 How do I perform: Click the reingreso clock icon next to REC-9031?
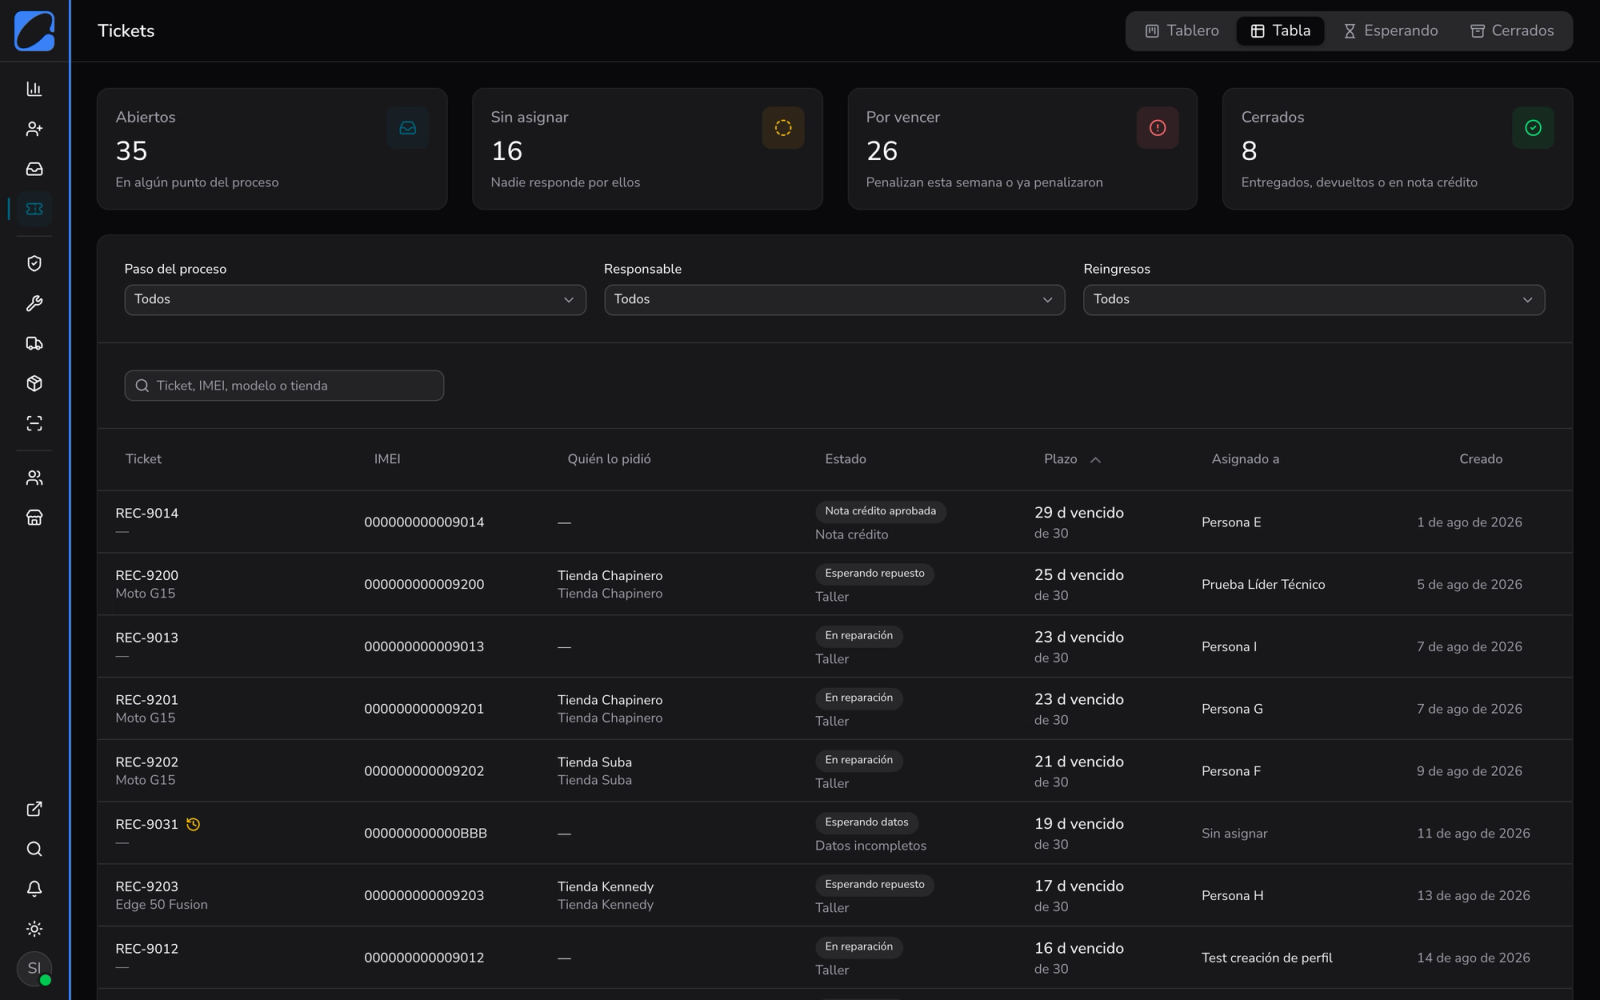point(193,824)
